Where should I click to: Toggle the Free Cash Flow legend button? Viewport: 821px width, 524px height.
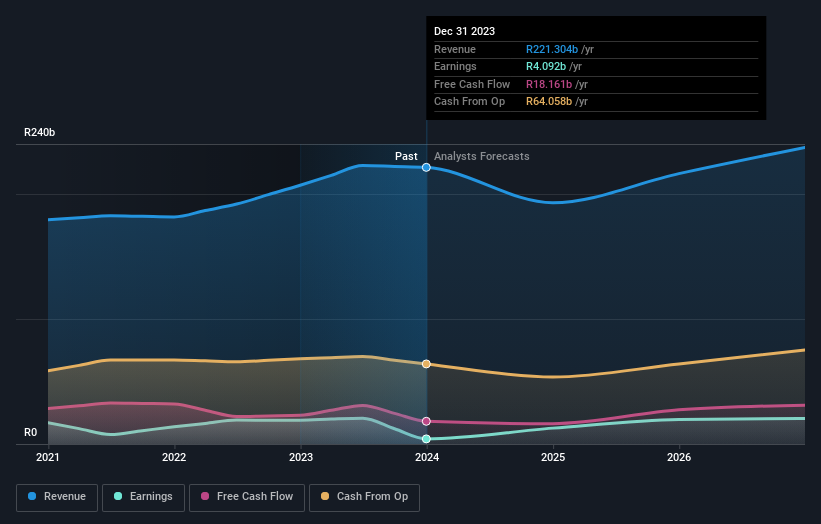click(247, 497)
